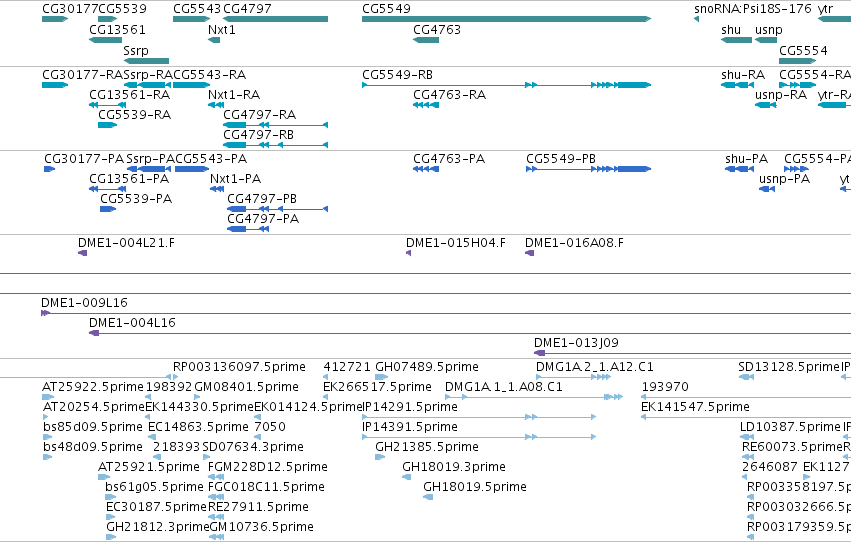The image size is (851, 542).
Task: Click the usnp-RA transcript label
Action: pyautogui.click(x=781, y=95)
